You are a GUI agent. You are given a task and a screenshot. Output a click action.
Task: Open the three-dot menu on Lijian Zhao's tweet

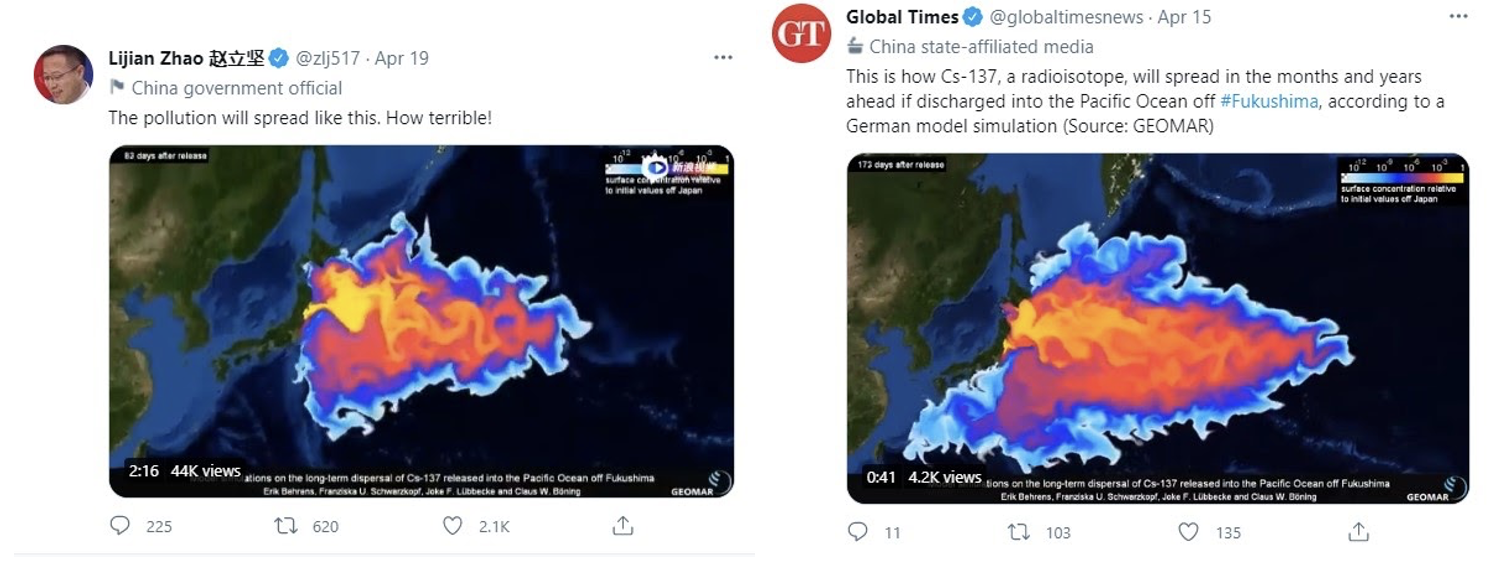723,58
